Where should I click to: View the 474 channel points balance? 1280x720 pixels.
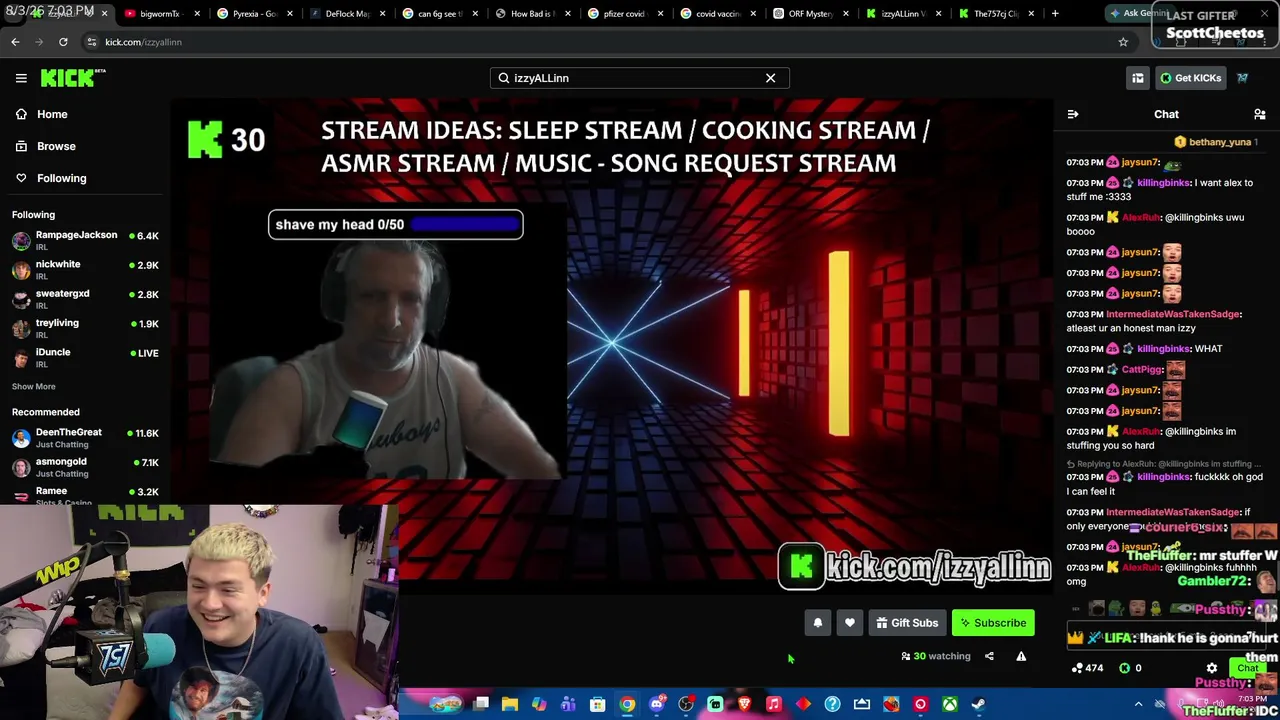click(1086, 668)
